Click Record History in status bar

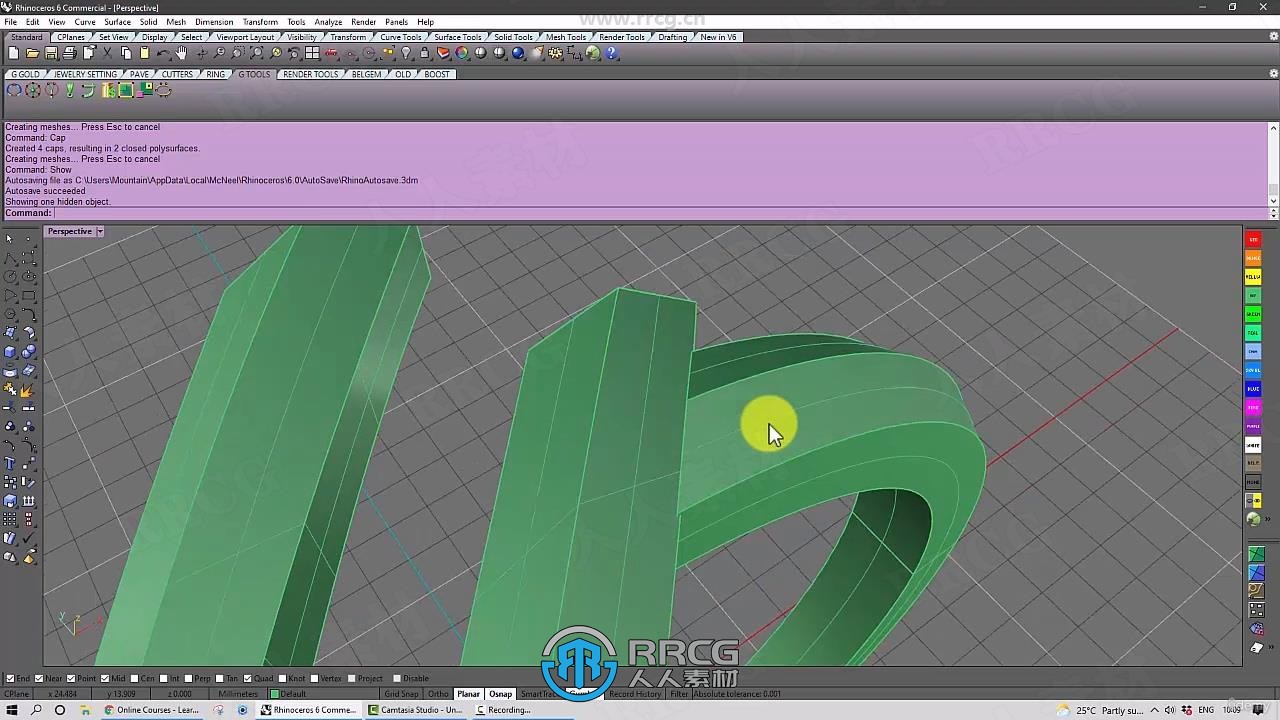point(635,694)
